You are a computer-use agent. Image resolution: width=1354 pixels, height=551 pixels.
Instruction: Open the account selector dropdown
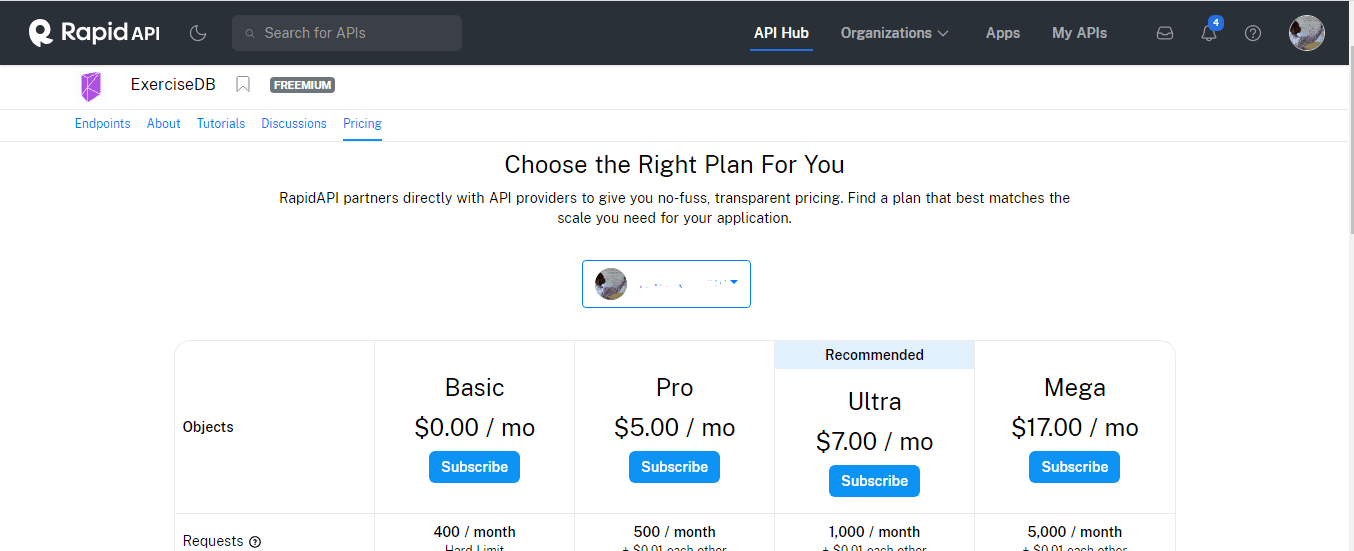(666, 284)
